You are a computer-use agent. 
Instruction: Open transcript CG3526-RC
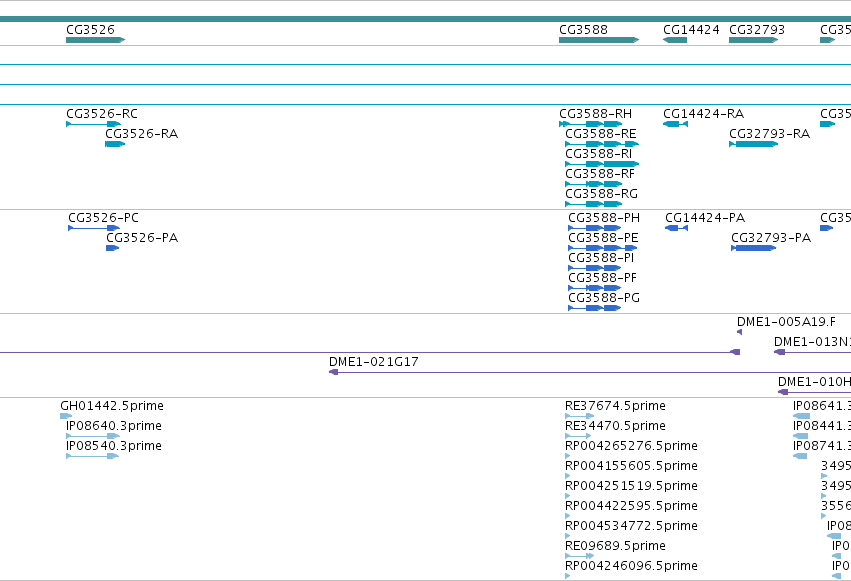102,114
